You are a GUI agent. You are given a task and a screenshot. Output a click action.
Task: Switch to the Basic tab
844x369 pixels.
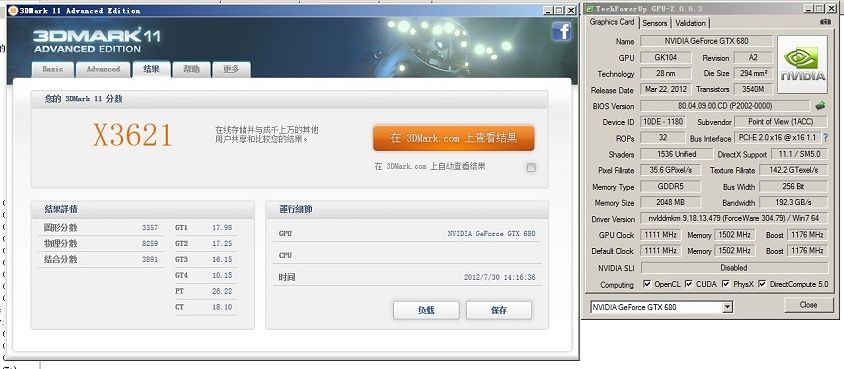click(x=53, y=69)
